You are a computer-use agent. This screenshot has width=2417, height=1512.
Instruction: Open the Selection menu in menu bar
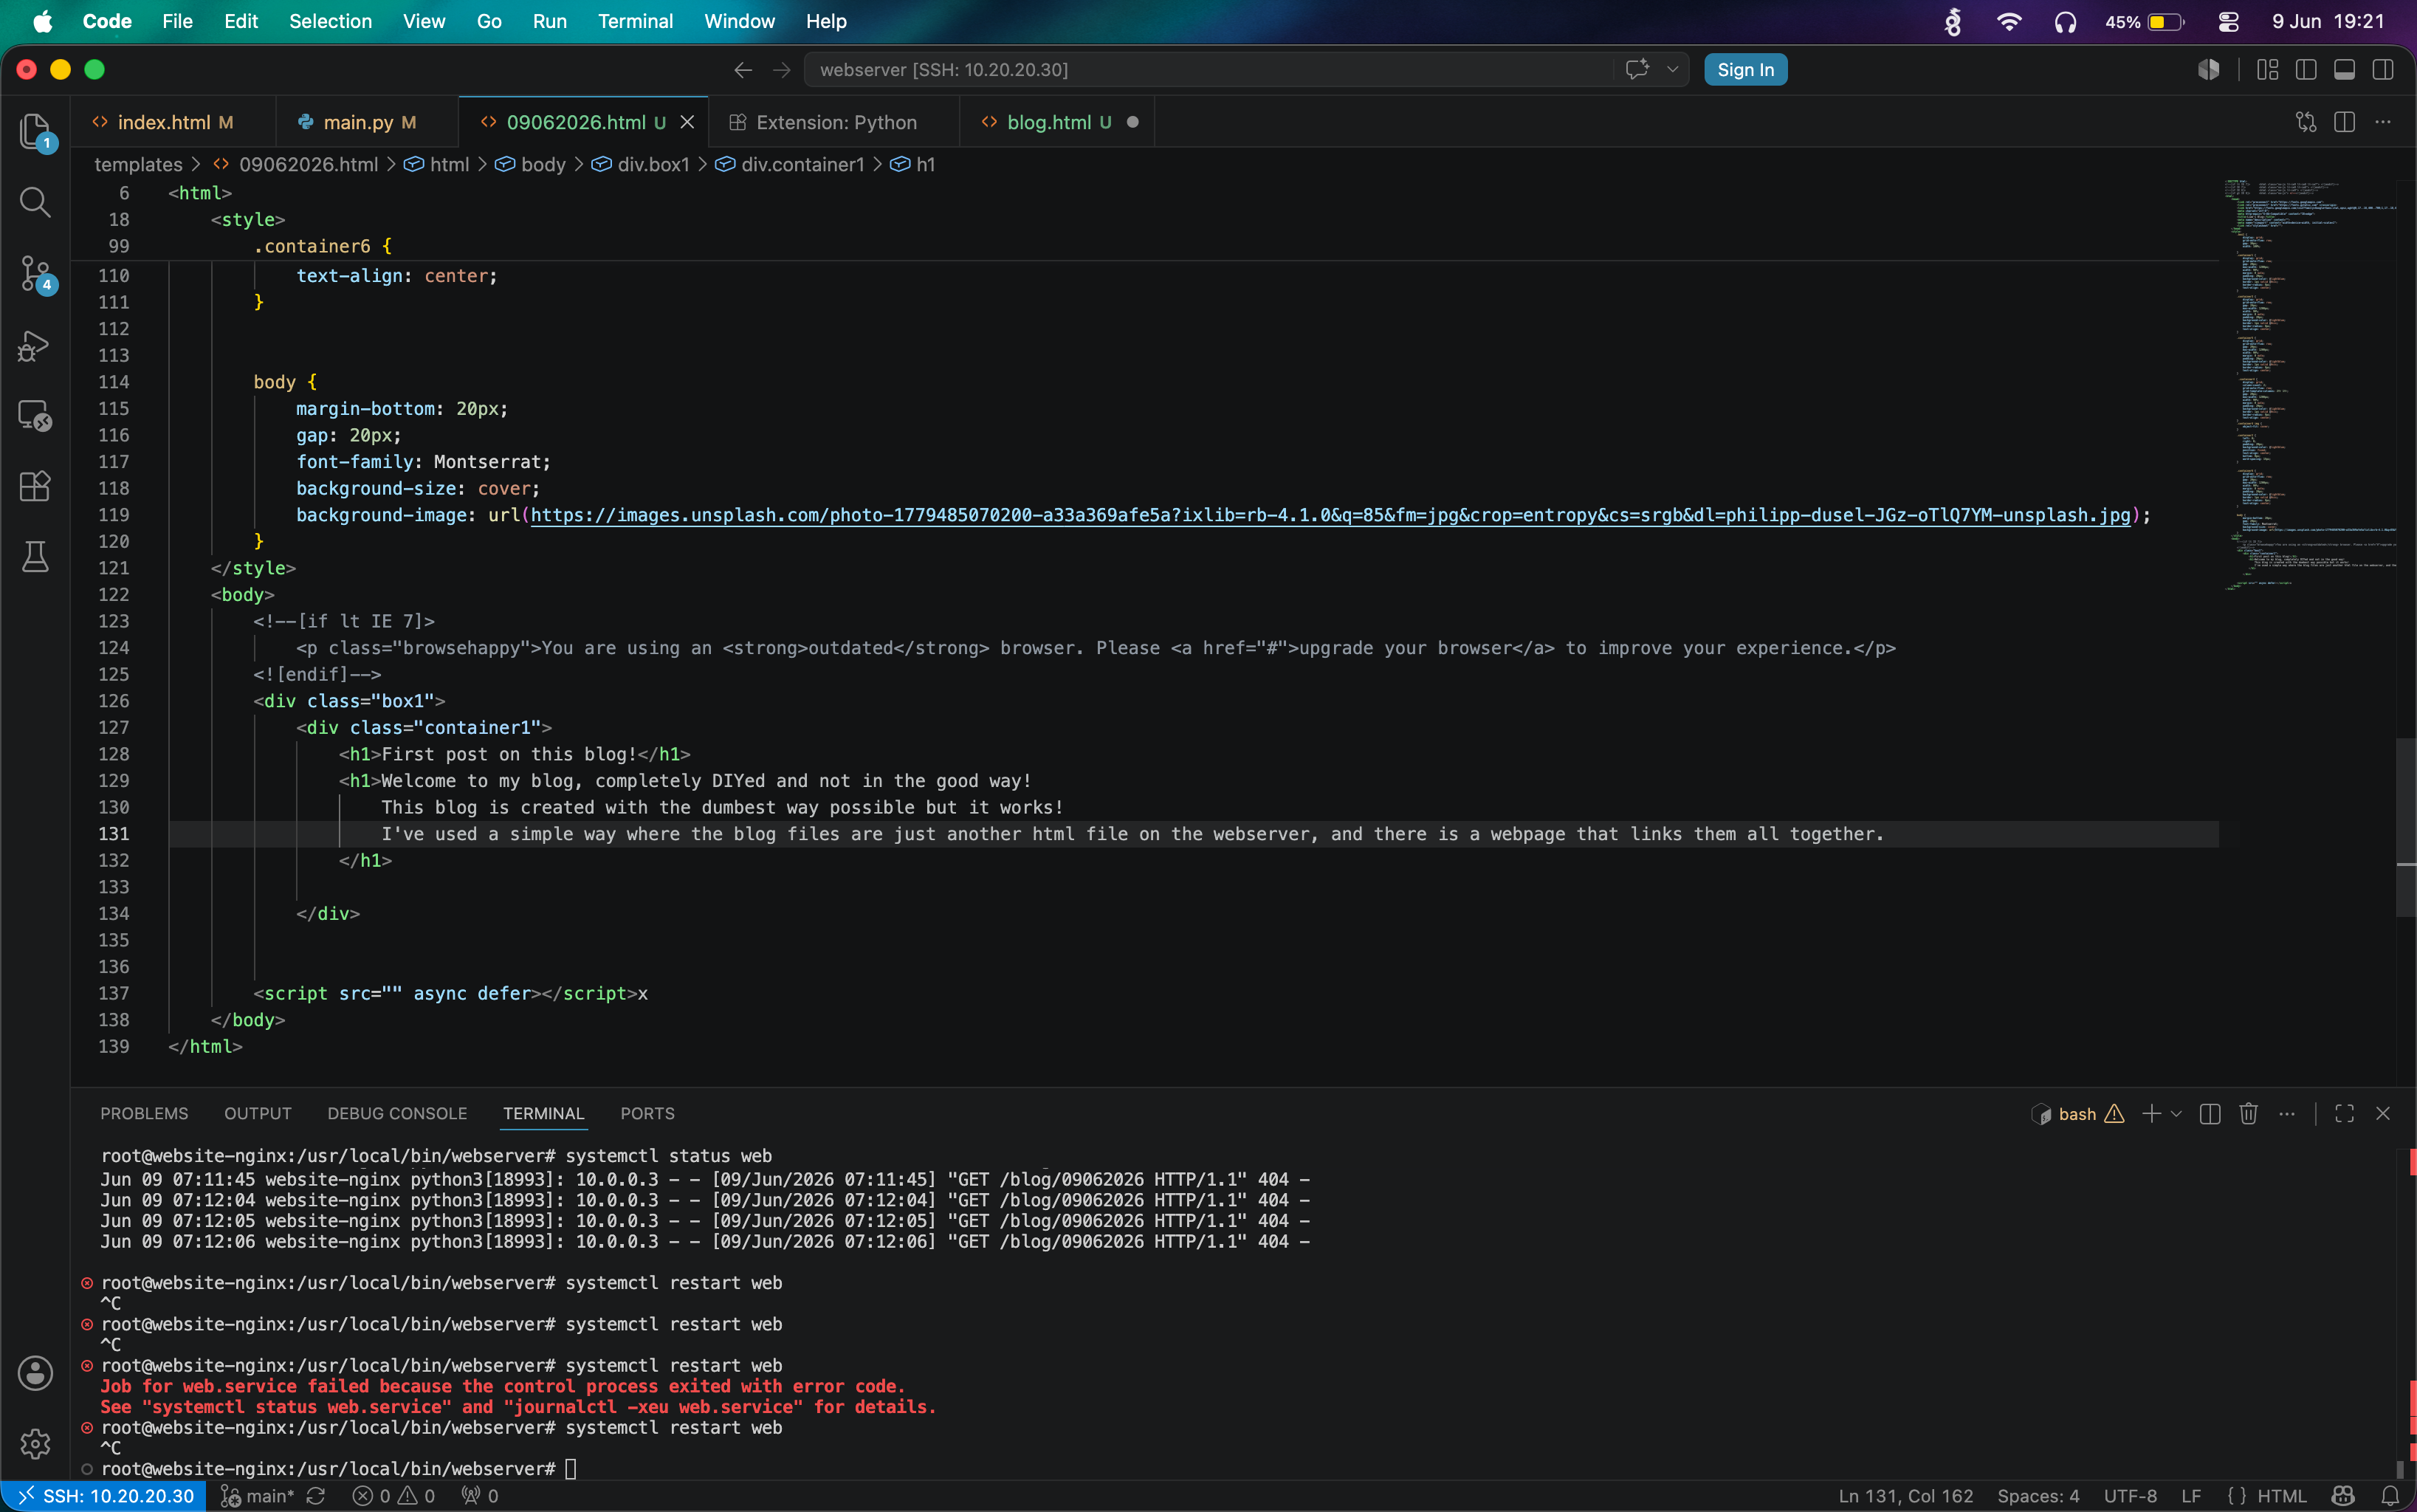330,21
